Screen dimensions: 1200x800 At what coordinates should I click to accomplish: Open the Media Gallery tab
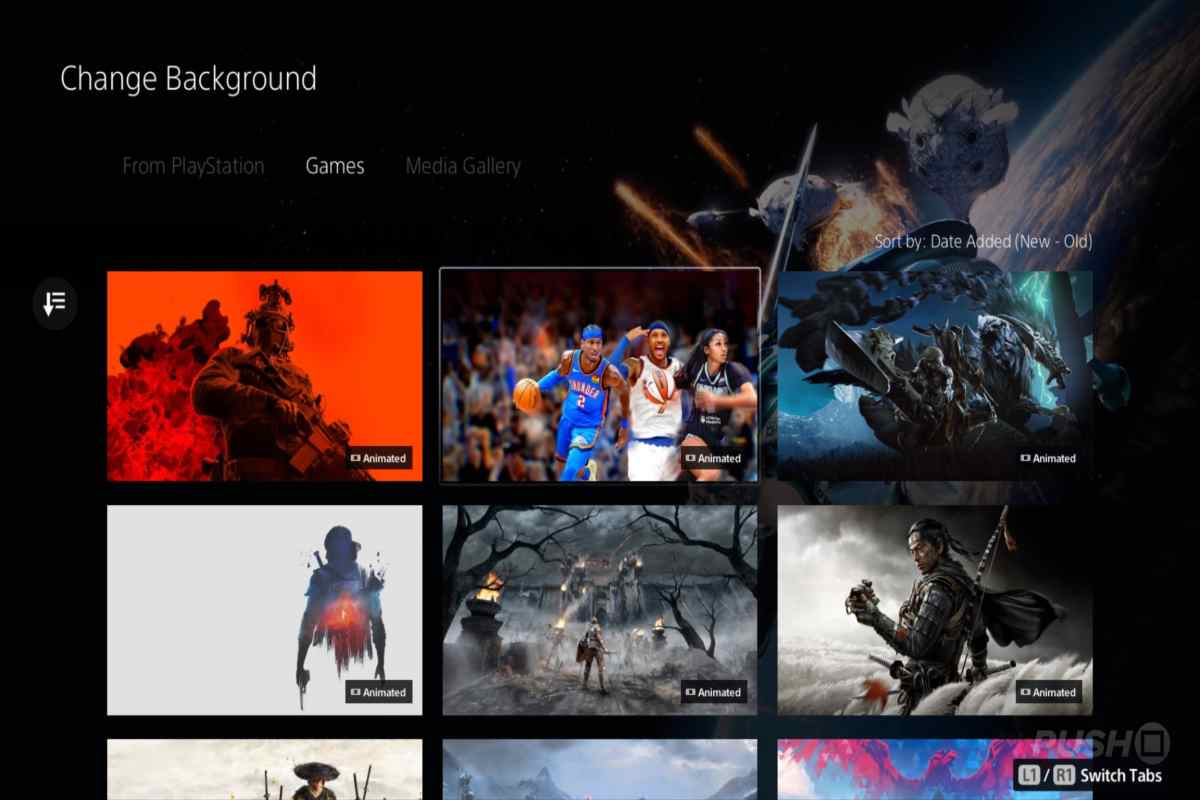(463, 166)
